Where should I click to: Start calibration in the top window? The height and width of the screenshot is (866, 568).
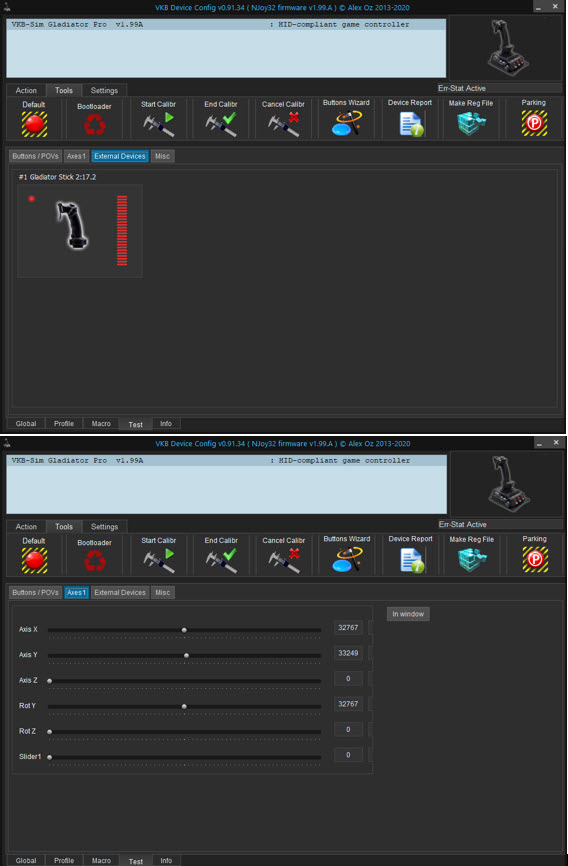(x=159, y=124)
